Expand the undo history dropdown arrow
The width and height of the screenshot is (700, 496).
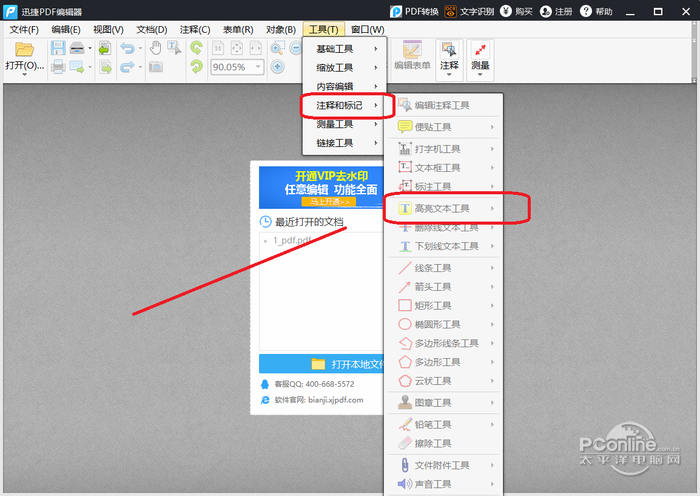pos(140,48)
